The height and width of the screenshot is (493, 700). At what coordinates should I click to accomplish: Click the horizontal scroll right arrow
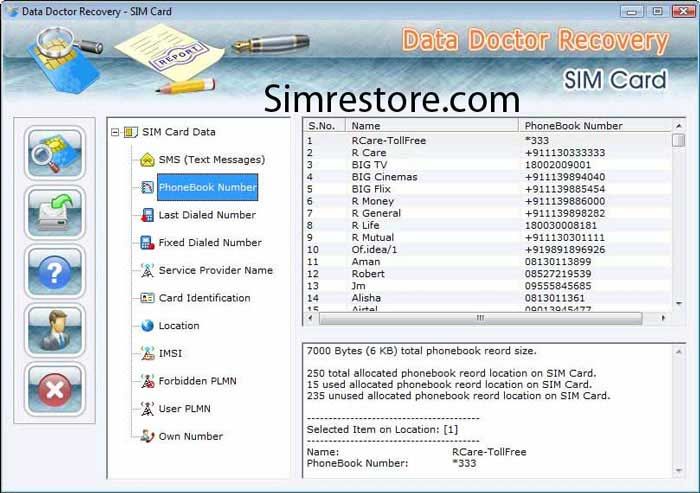[663, 318]
